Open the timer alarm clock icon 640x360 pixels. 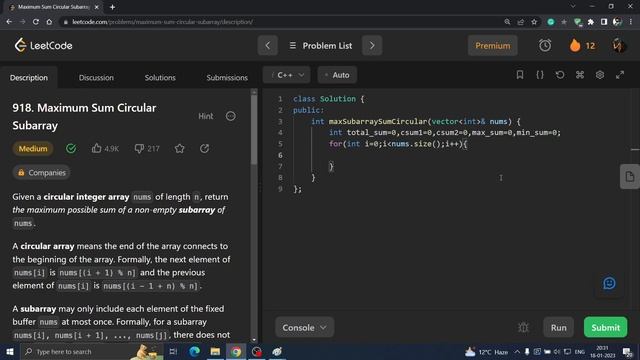(545, 45)
